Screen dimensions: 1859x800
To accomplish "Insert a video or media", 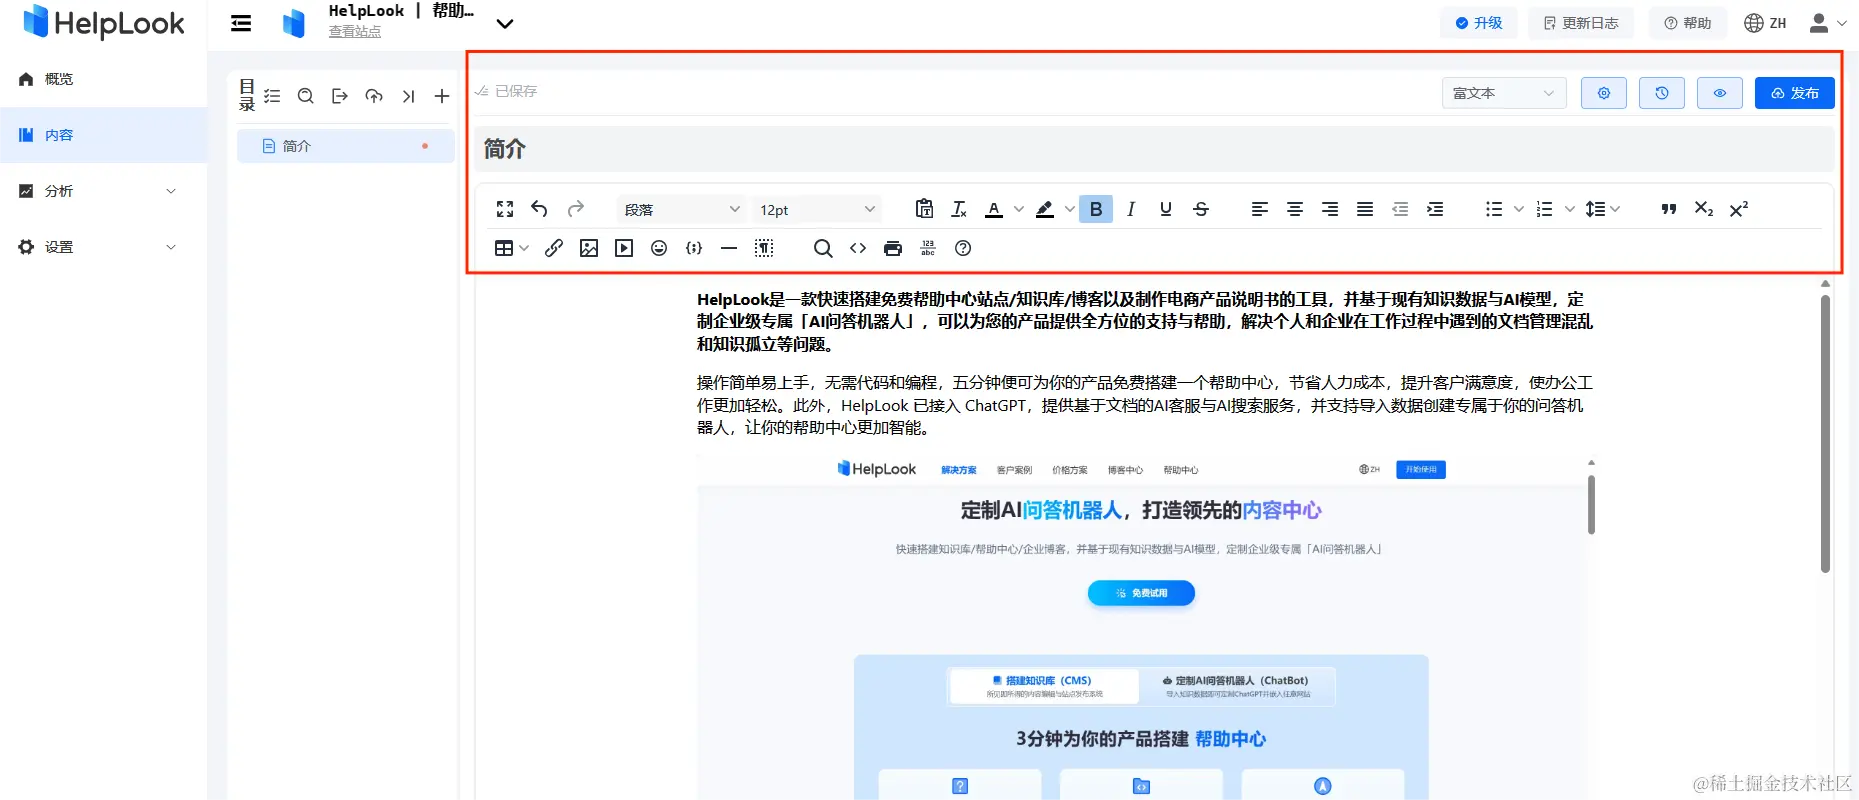I will (x=624, y=248).
